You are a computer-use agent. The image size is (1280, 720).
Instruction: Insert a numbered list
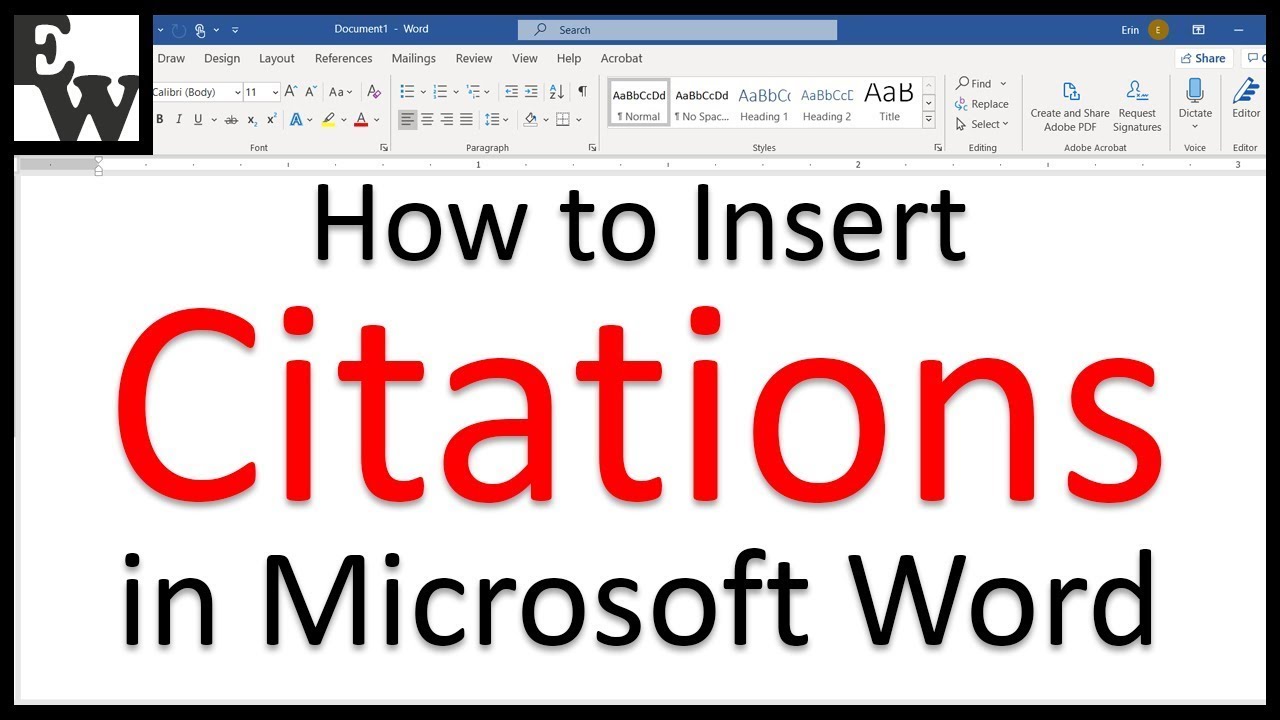click(x=441, y=91)
